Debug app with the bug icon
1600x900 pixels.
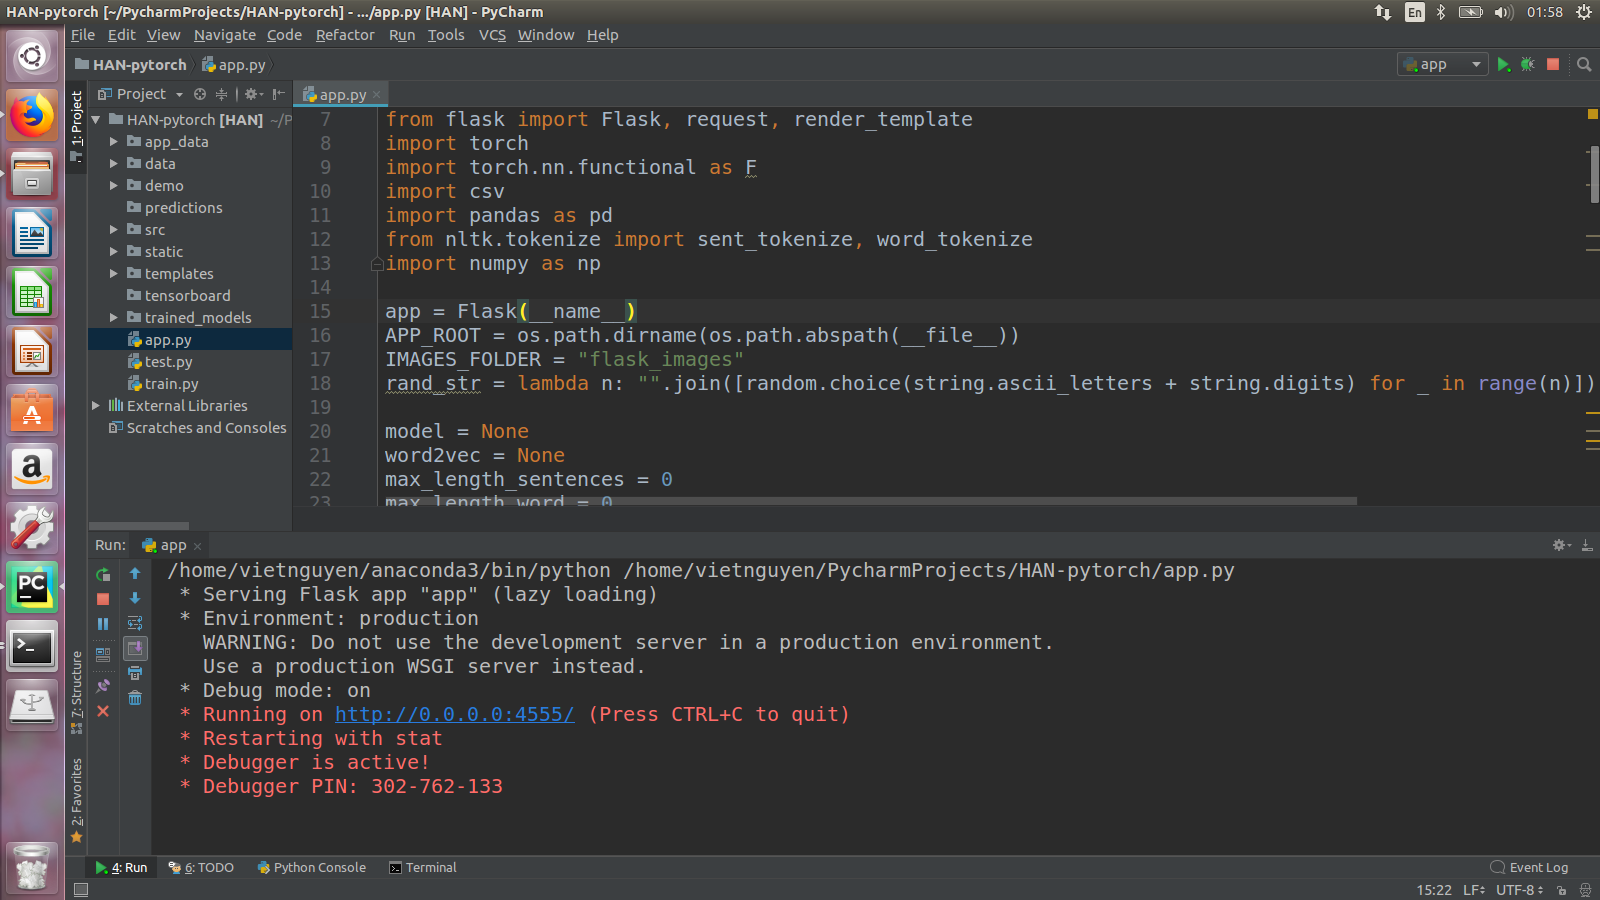(1528, 64)
